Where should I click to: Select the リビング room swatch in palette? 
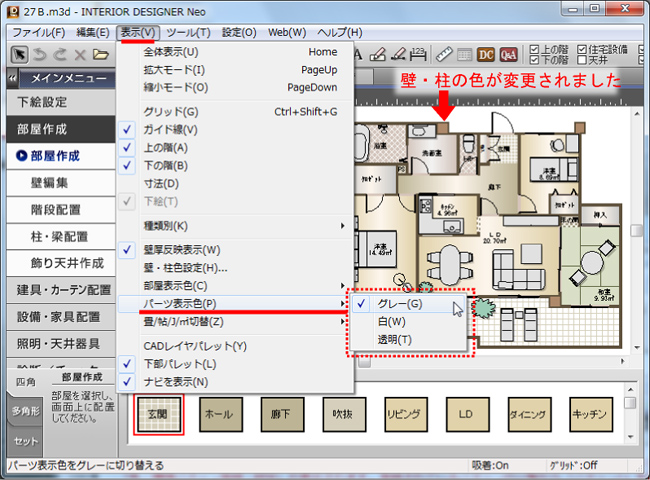tap(406, 413)
